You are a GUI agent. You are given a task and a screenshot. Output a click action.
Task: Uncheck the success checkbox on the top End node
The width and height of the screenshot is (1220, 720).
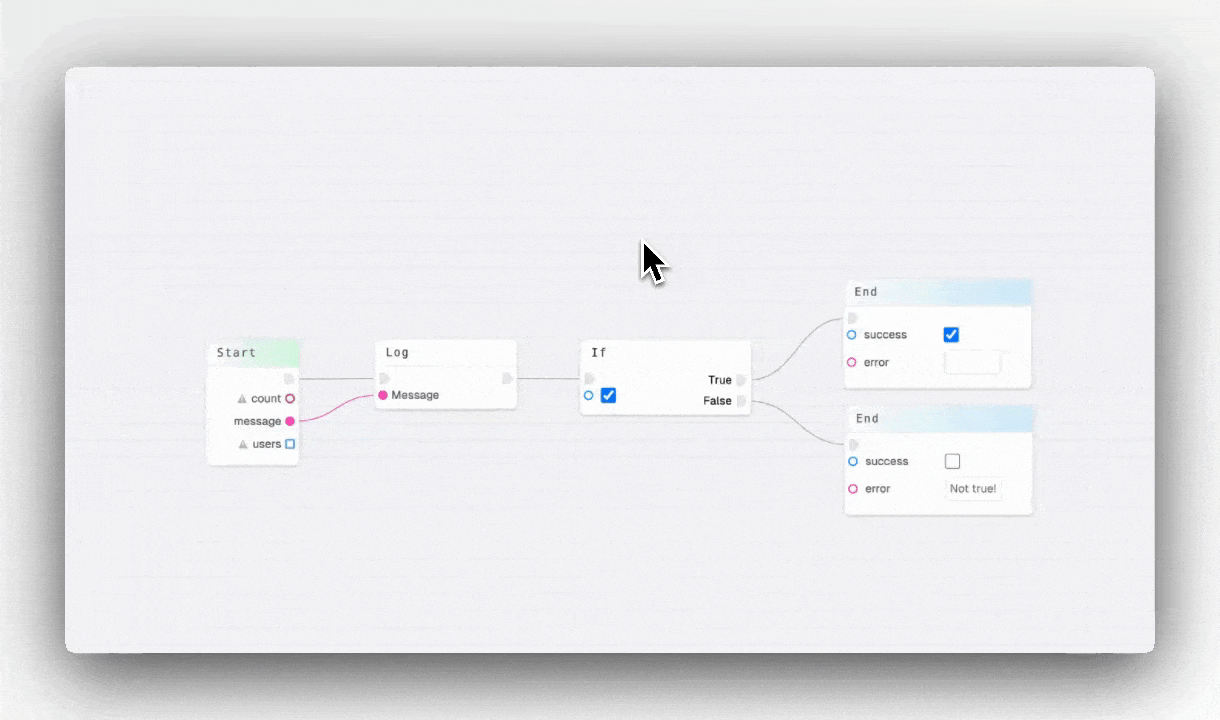click(x=951, y=335)
